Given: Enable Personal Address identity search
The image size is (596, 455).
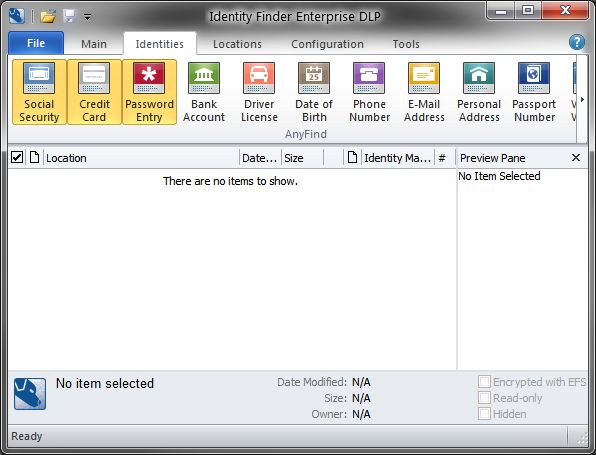Looking at the screenshot, I should tap(479, 92).
